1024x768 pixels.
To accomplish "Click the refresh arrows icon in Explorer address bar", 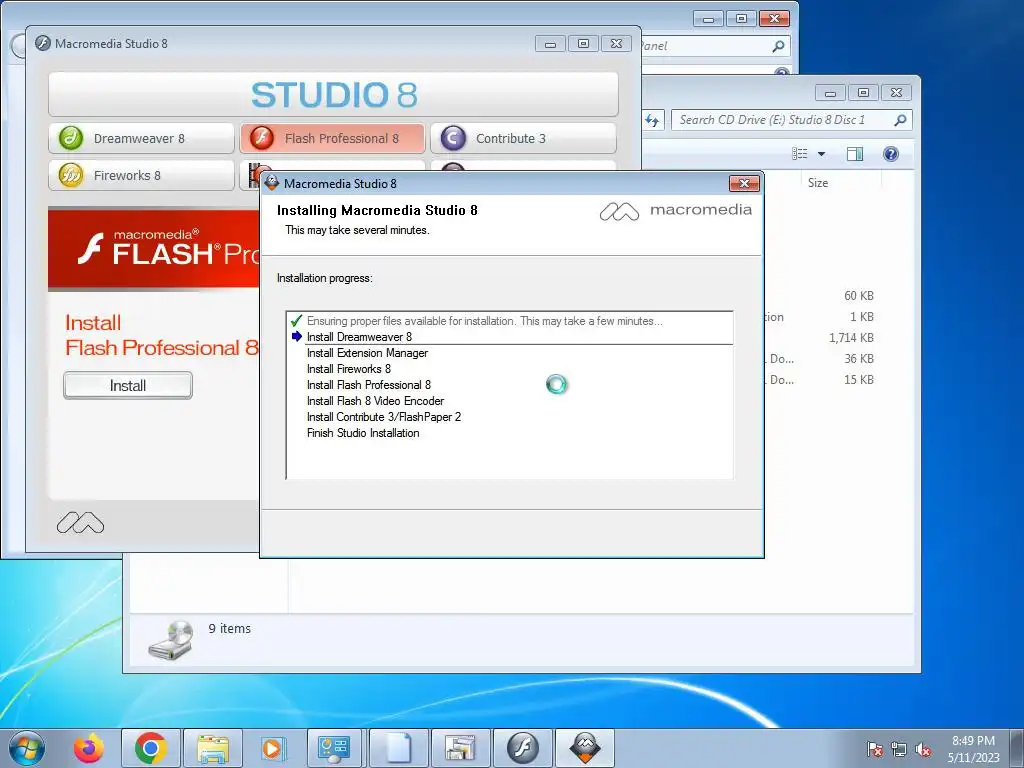I will 652,120.
